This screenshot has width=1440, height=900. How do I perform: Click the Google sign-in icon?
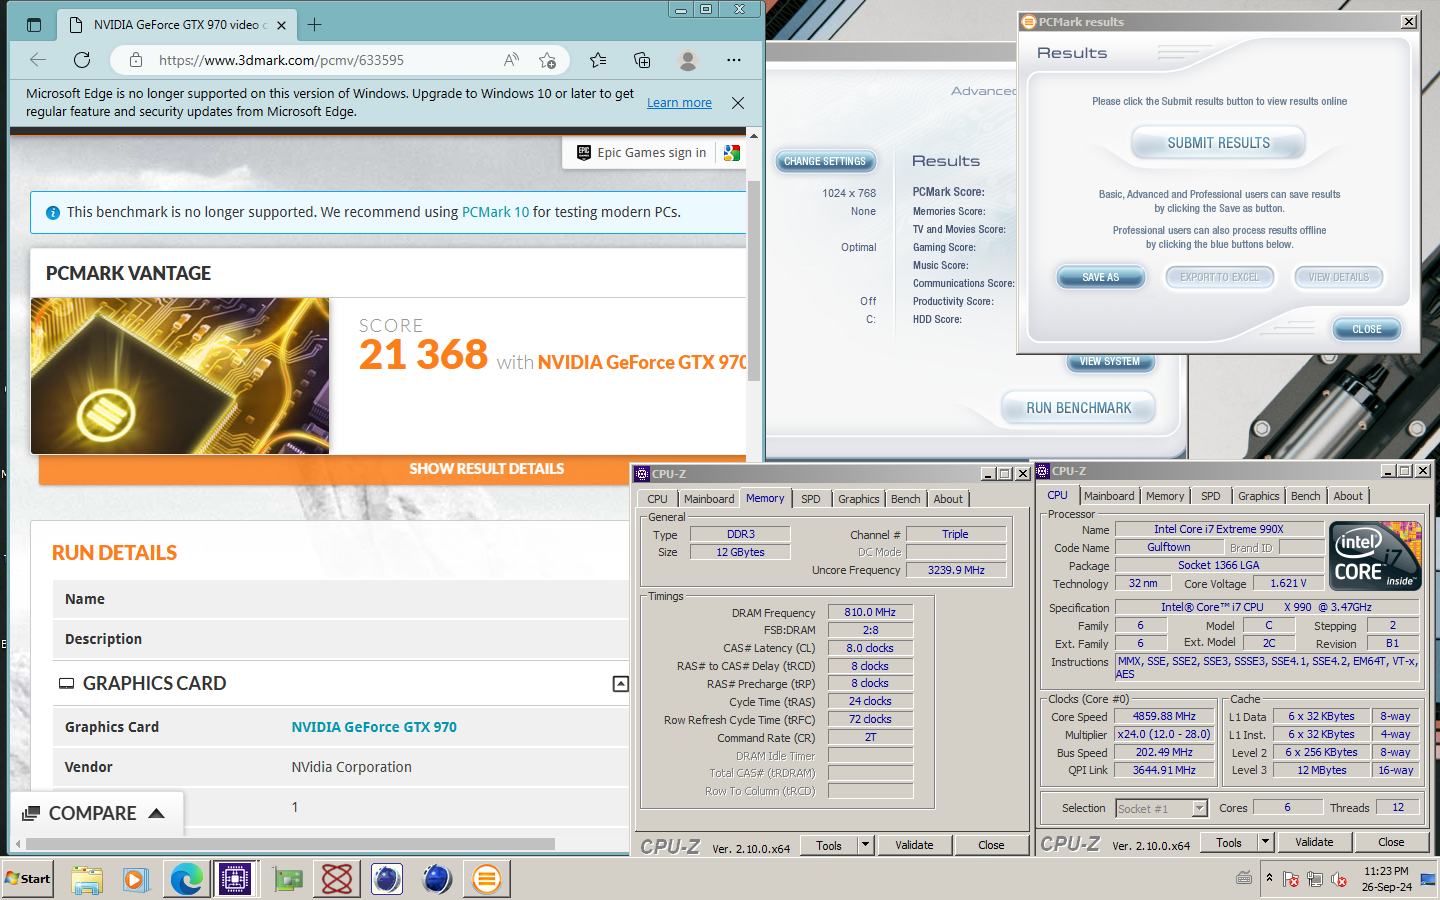[x=732, y=153]
